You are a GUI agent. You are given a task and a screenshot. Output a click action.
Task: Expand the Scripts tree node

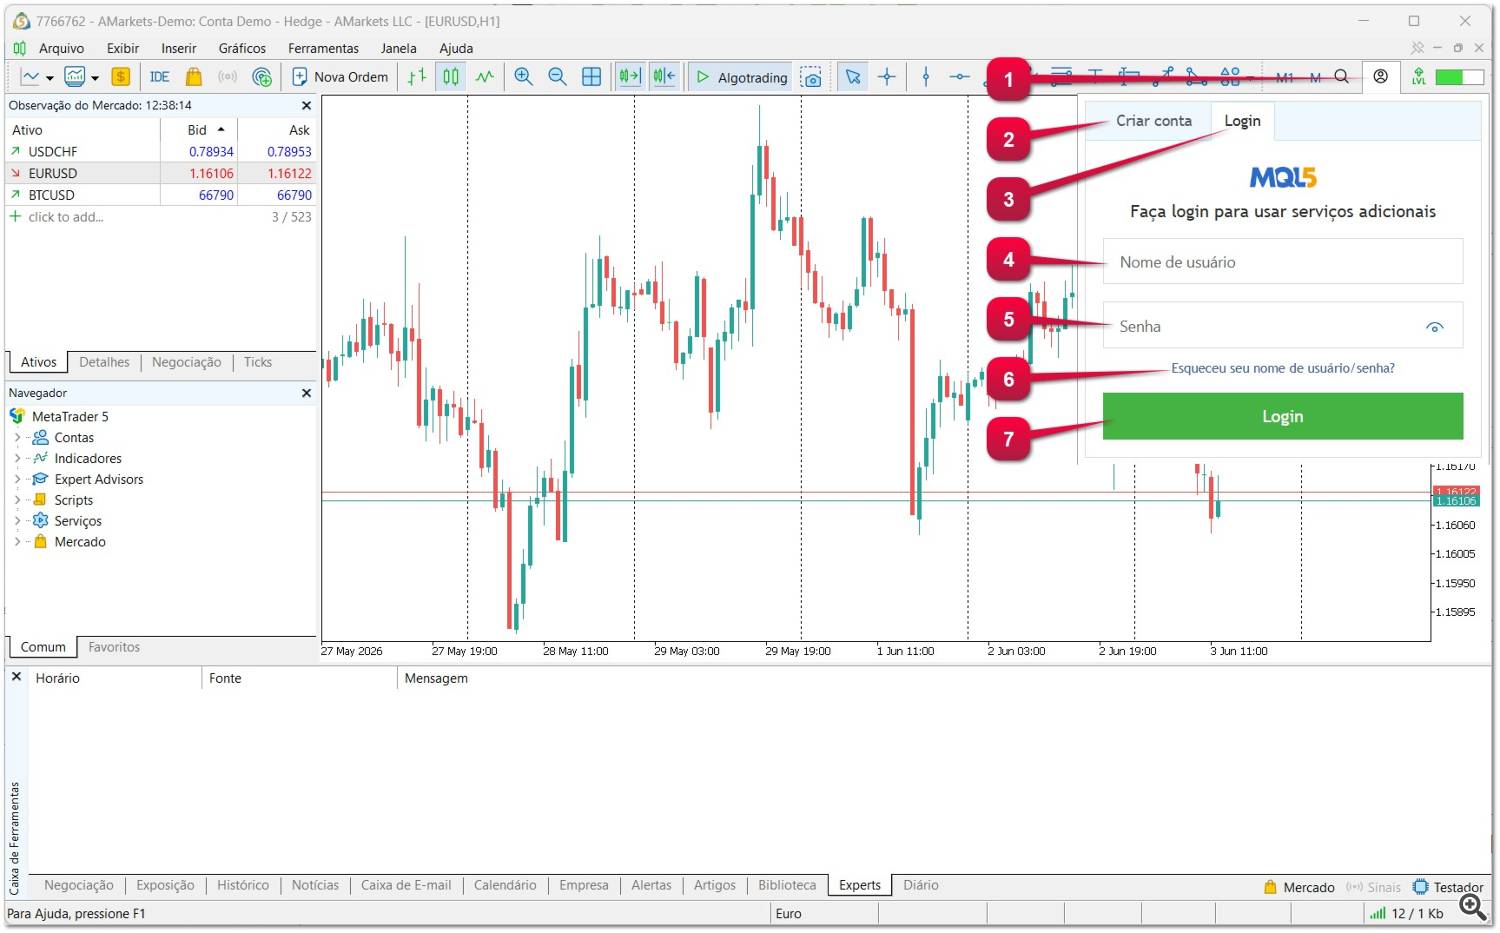tap(17, 500)
